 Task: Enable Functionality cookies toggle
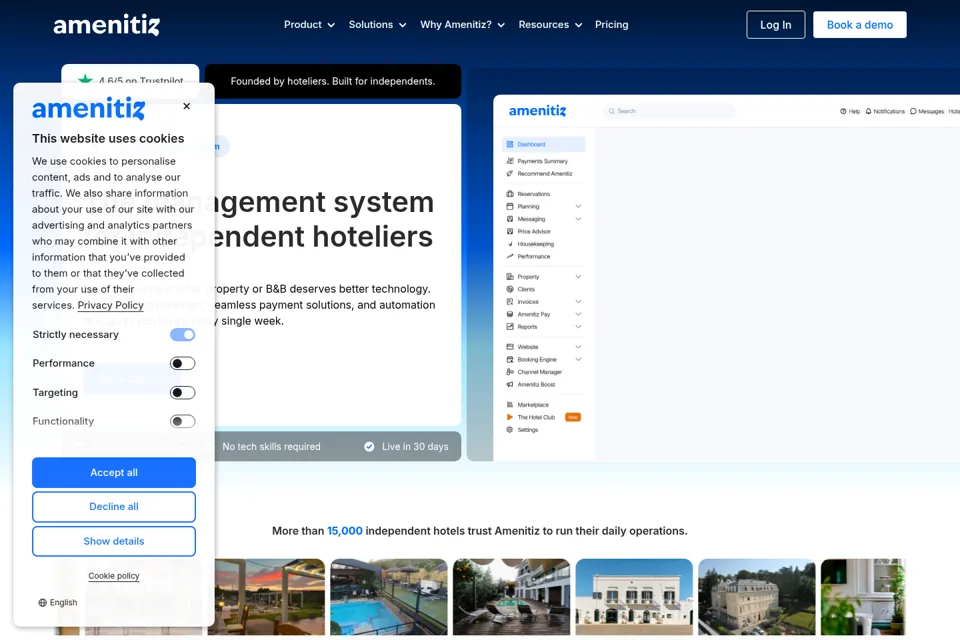tap(182, 421)
